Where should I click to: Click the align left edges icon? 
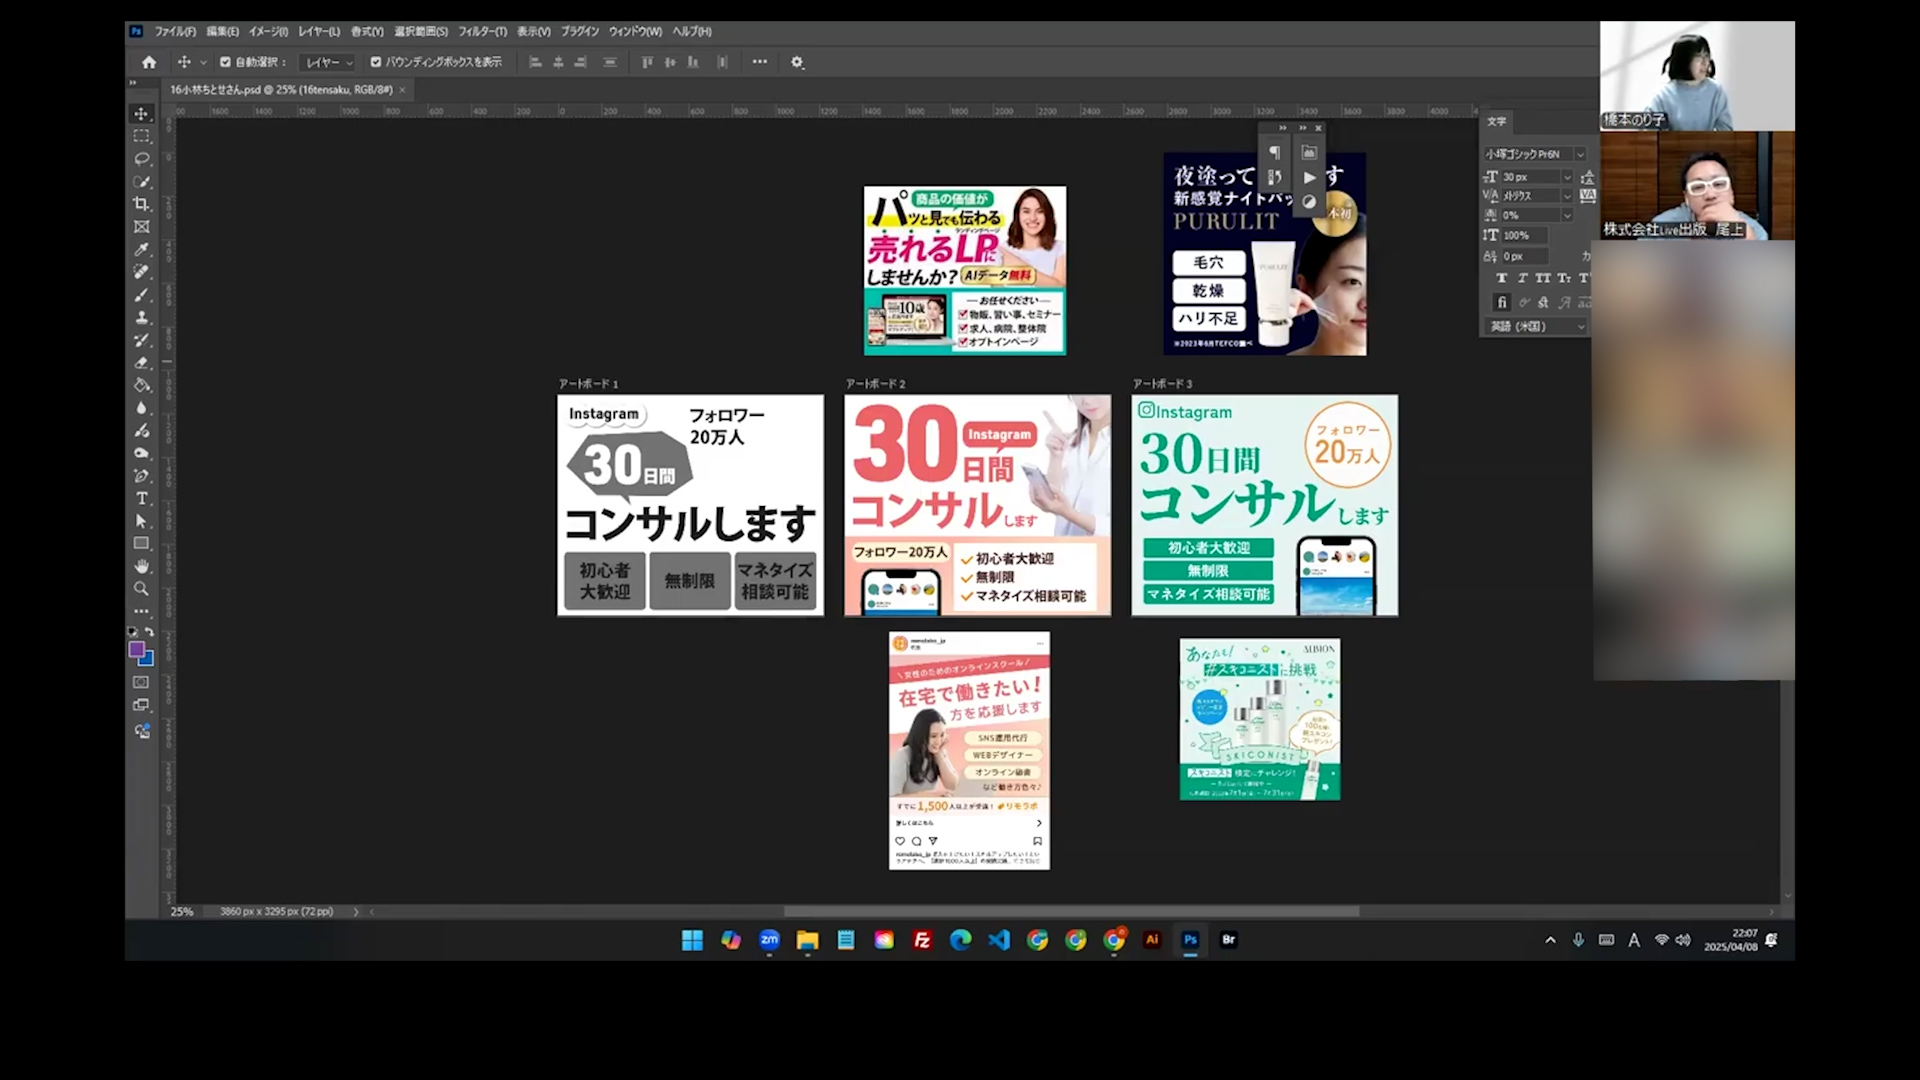tap(535, 62)
